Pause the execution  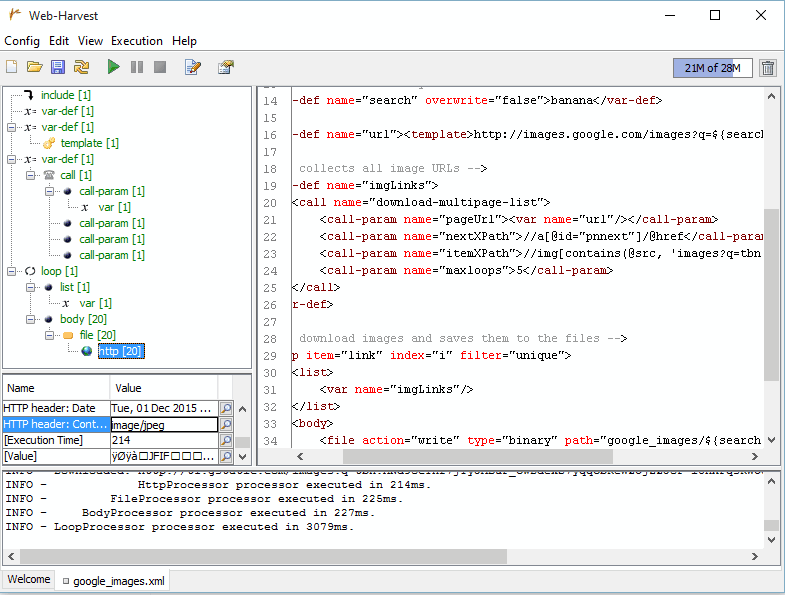pyautogui.click(x=137, y=67)
